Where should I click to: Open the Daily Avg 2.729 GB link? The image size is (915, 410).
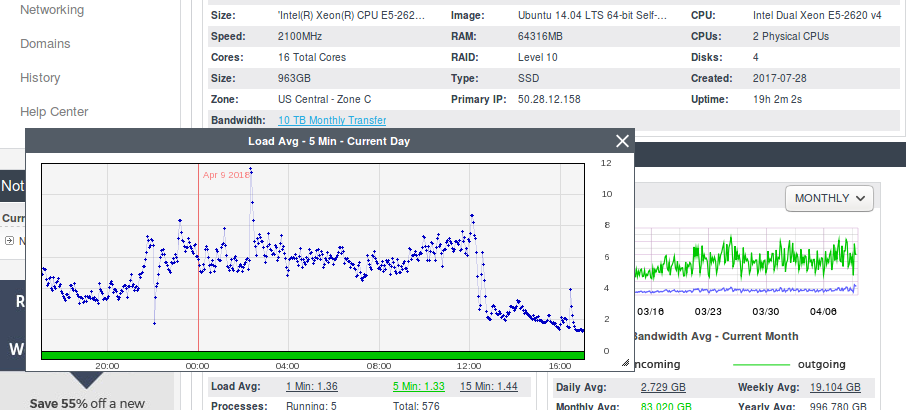pos(664,387)
